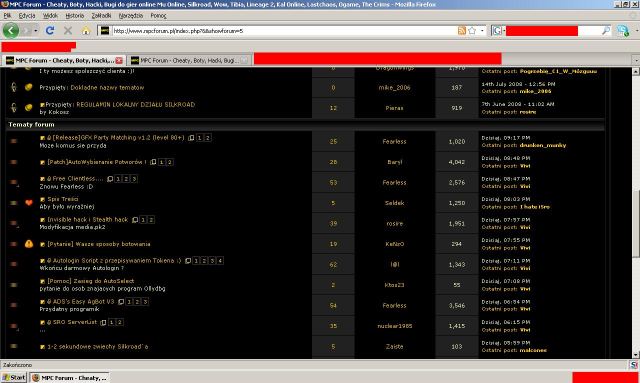Open the Plik menu
Image resolution: width=640 pixels, height=383 pixels.
pyautogui.click(x=7, y=16)
